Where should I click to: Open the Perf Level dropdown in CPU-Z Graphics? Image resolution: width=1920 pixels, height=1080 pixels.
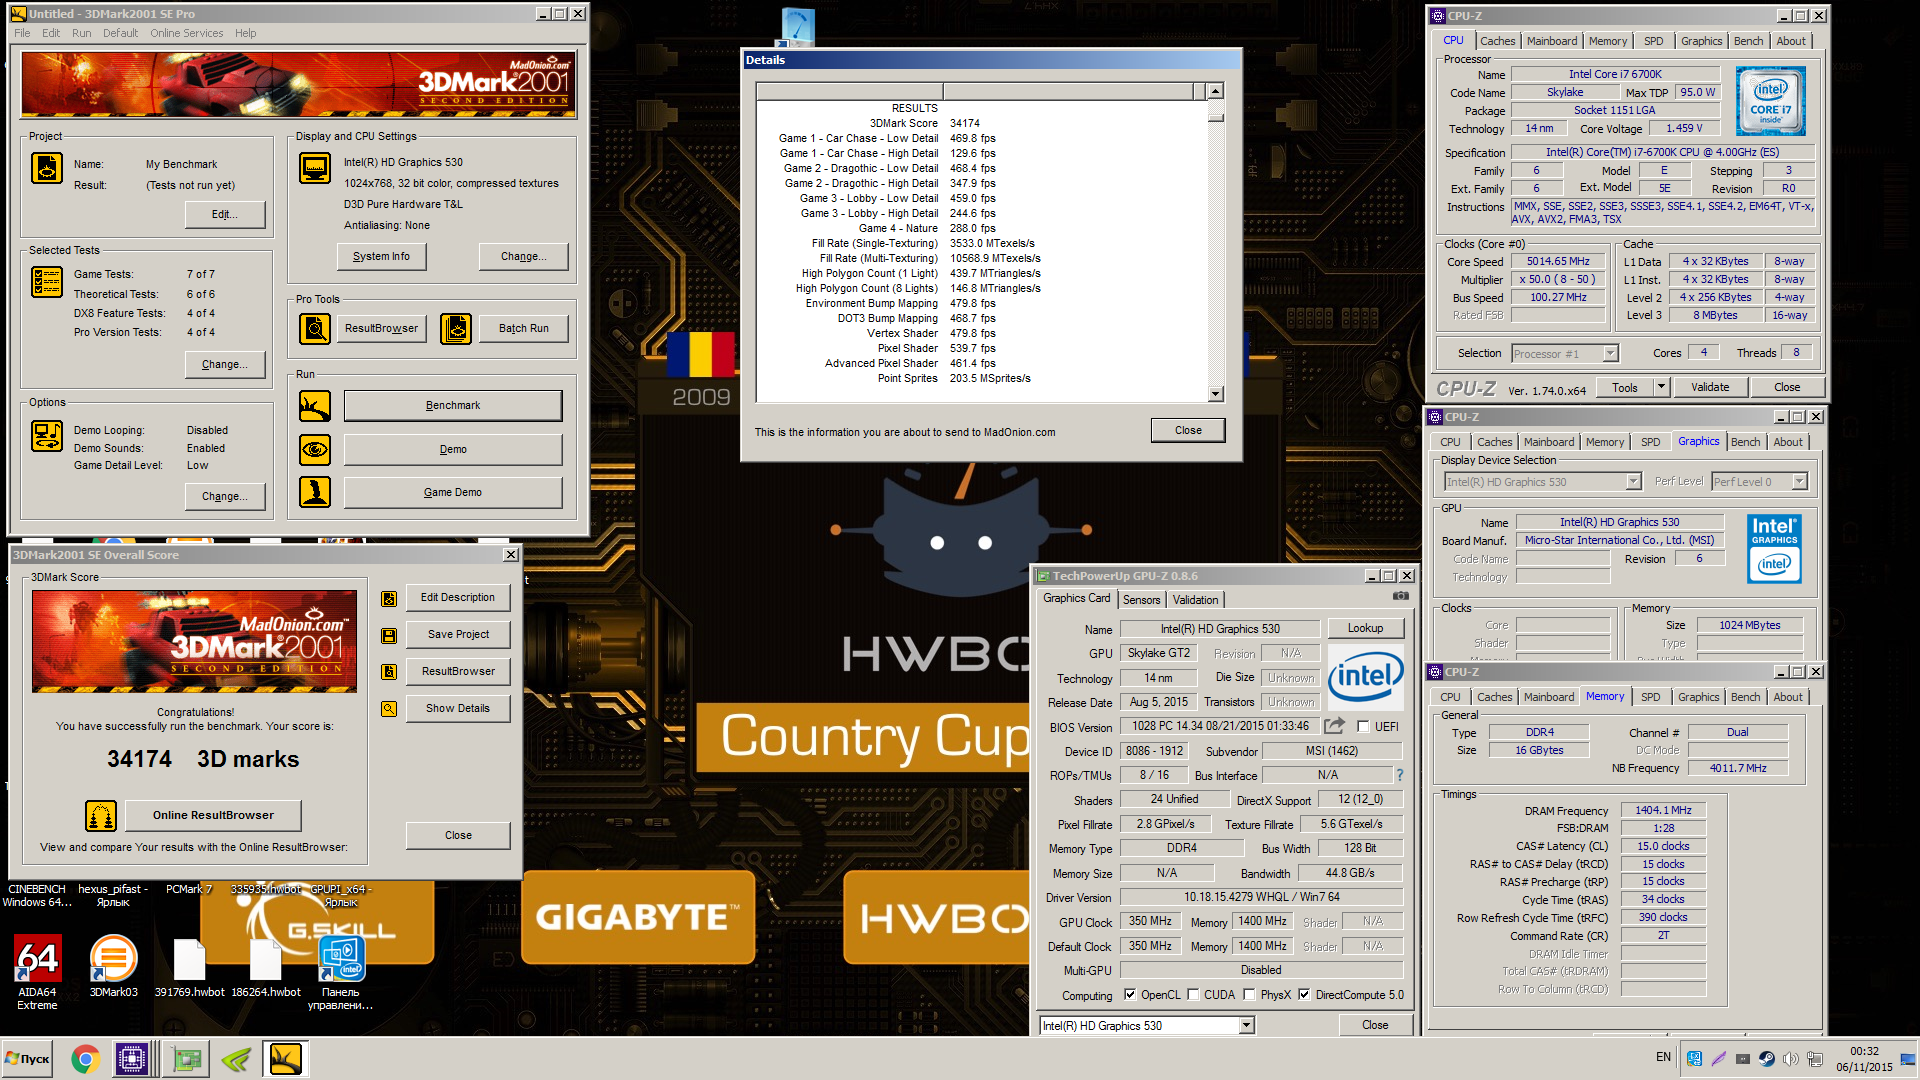[1759, 482]
